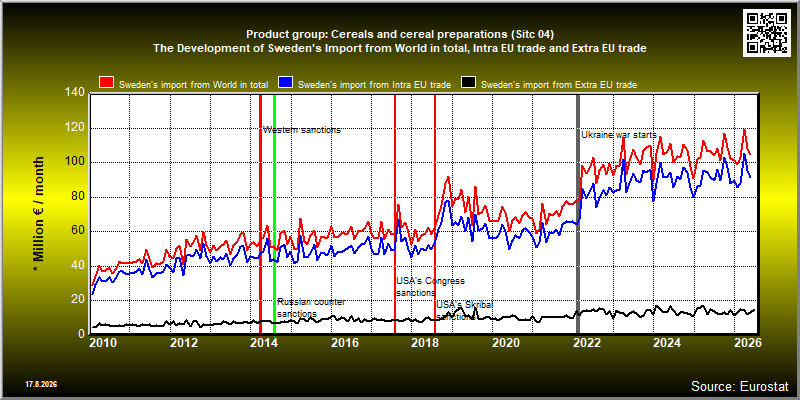This screenshot has width=800, height=400.
Task: Click the "USA's Congress sanctions" annotation
Action: click(x=431, y=287)
